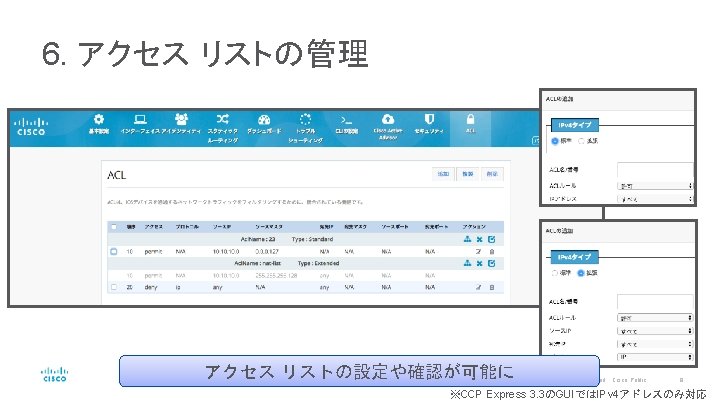Select 拡張 radio in the extended-type ACL dialog
The image size is (720, 405).
[581, 273]
